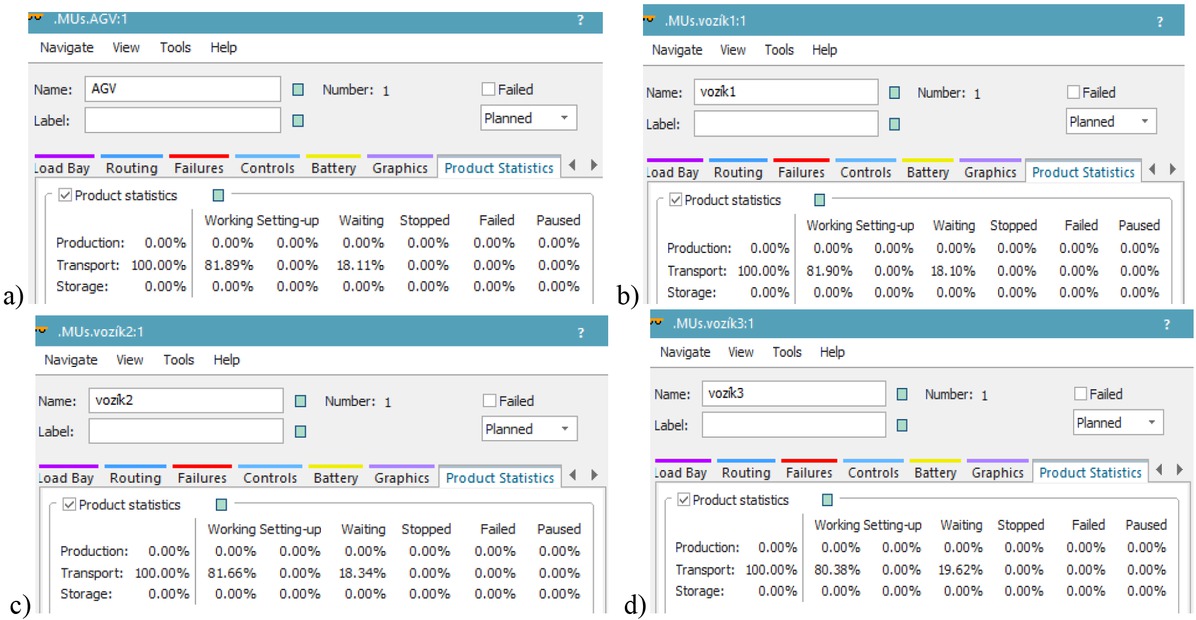The image size is (1196, 620).
Task: Open the Tools menu in vozík2 window
Action: [179, 360]
